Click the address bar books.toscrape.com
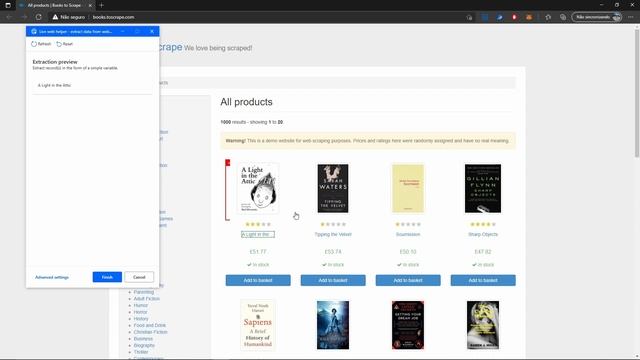Image resolution: width=640 pixels, height=360 pixels. coord(113,17)
